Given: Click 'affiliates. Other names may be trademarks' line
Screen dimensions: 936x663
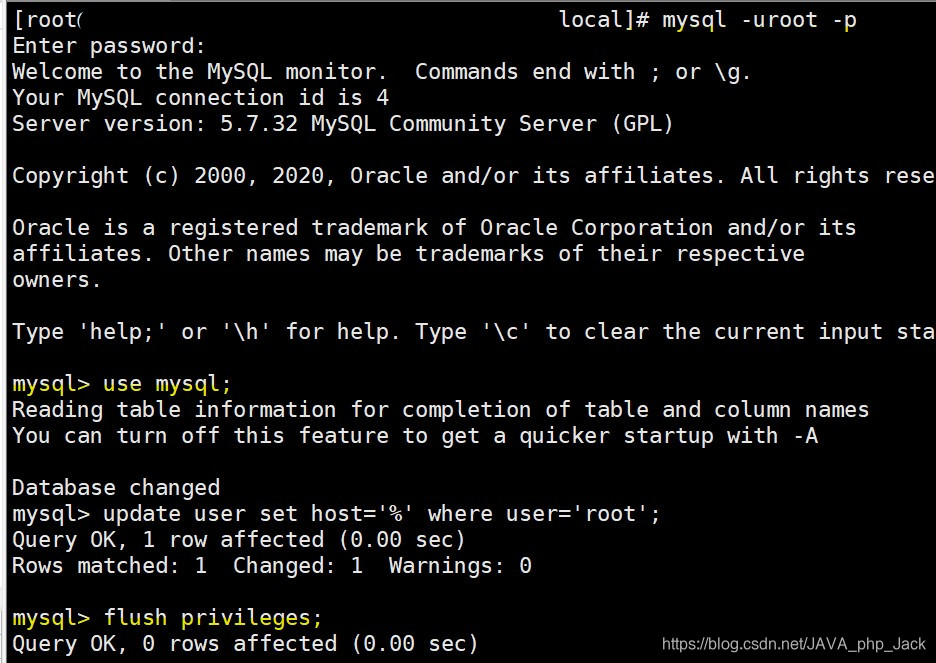Looking at the screenshot, I should [408, 254].
